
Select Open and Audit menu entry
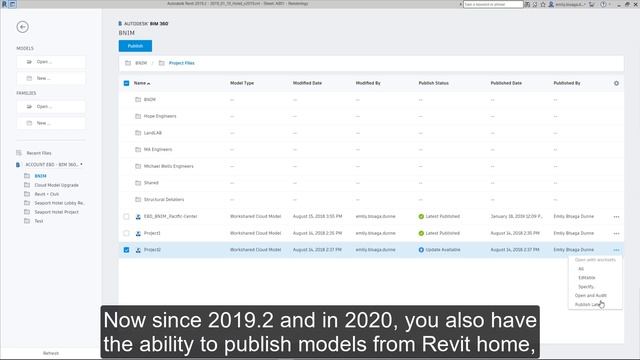click(591, 296)
